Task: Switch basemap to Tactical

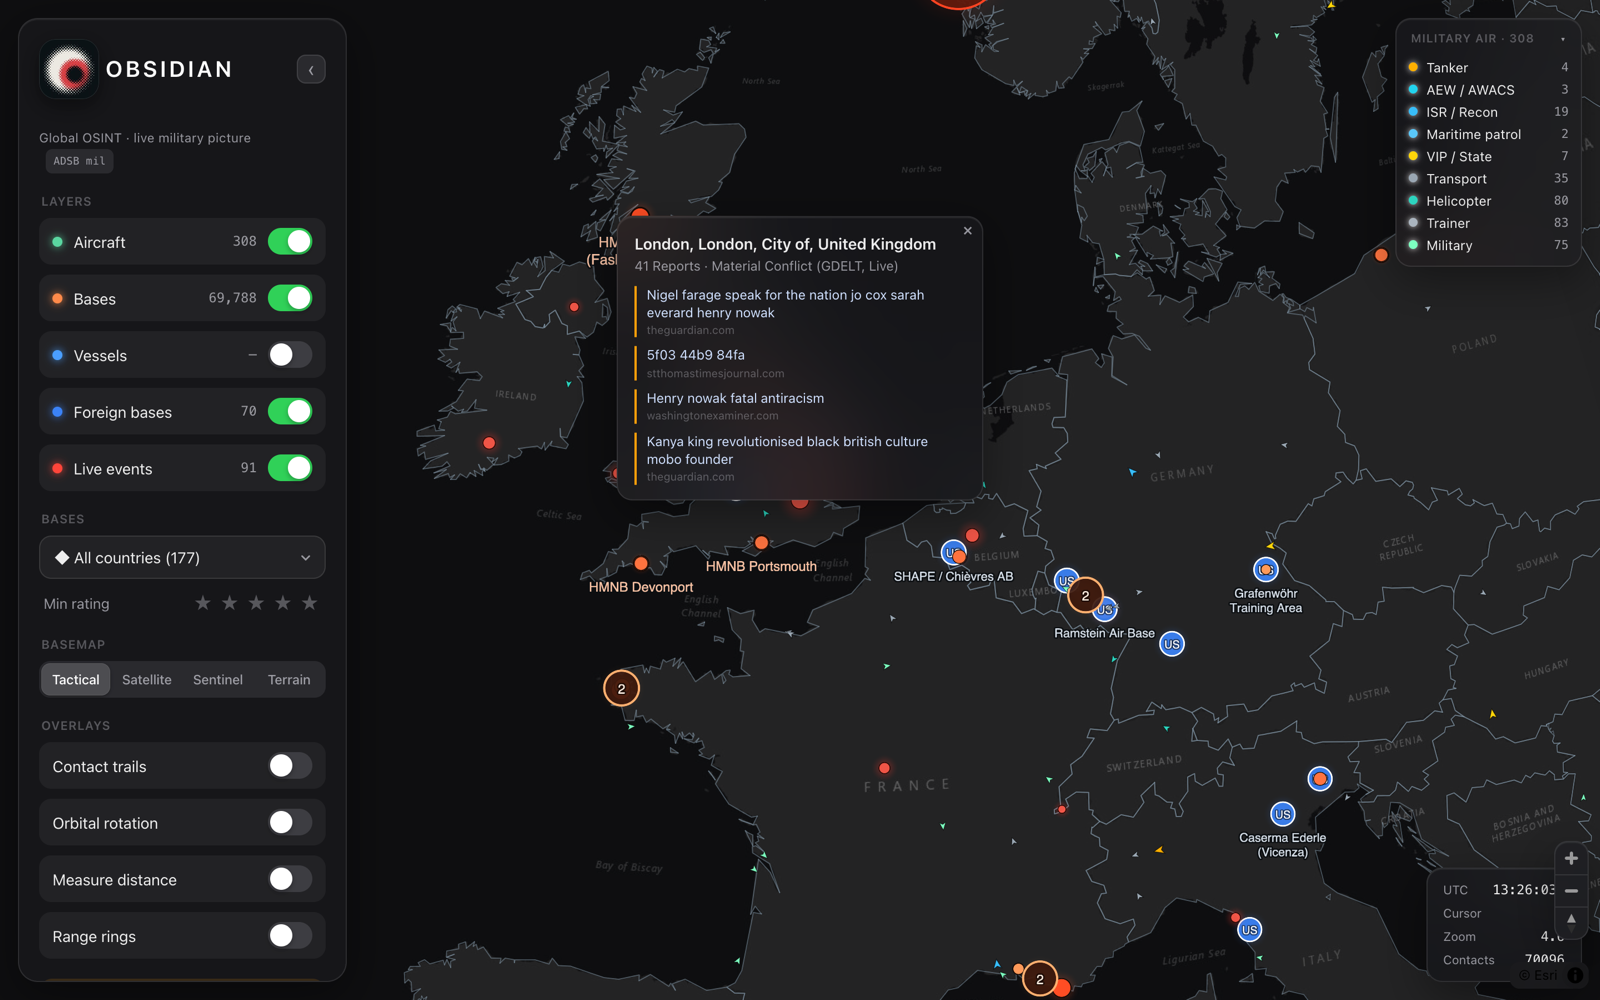Action: click(x=76, y=680)
